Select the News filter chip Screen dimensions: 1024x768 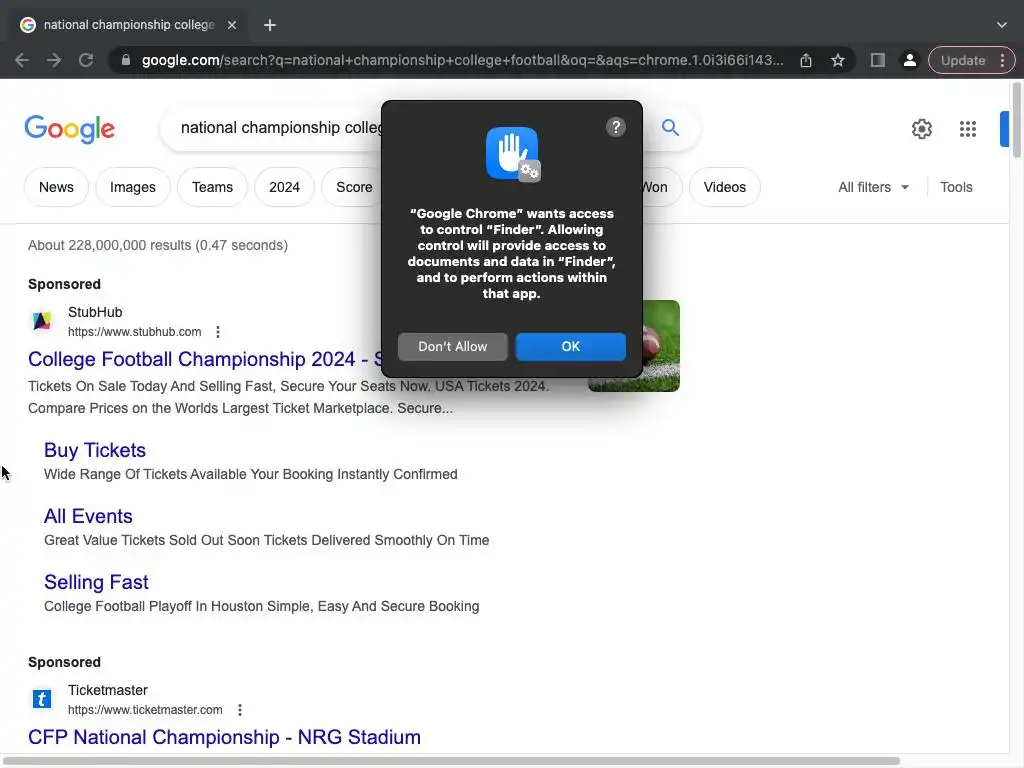[56, 187]
